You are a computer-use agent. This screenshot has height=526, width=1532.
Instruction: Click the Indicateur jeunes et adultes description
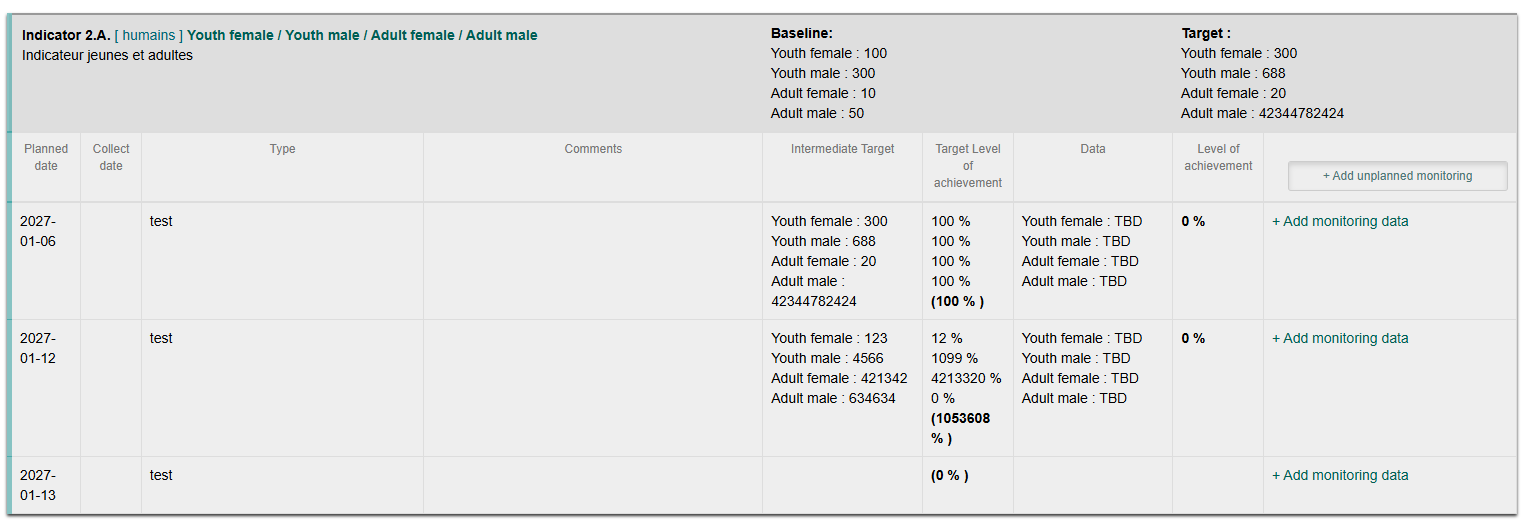[107, 55]
